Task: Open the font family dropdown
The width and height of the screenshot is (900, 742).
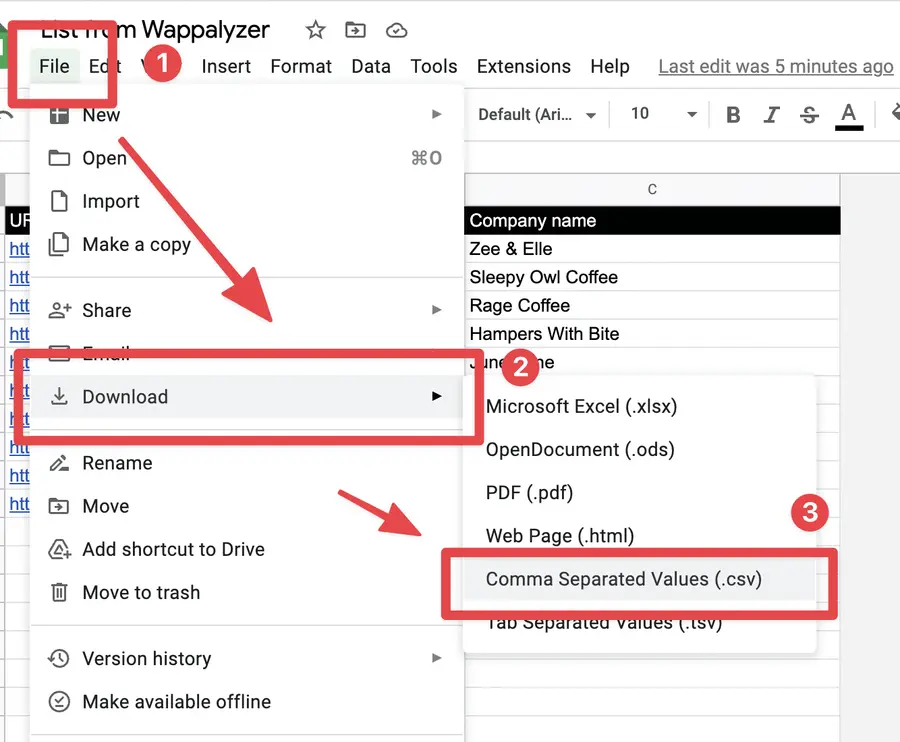Action: (537, 115)
